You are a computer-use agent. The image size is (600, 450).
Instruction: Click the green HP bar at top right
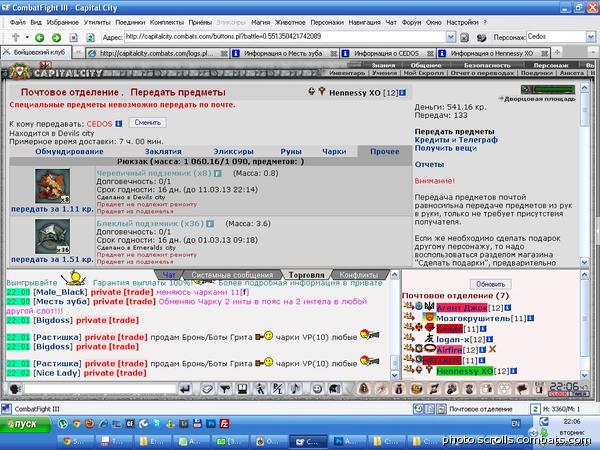click(x=553, y=90)
